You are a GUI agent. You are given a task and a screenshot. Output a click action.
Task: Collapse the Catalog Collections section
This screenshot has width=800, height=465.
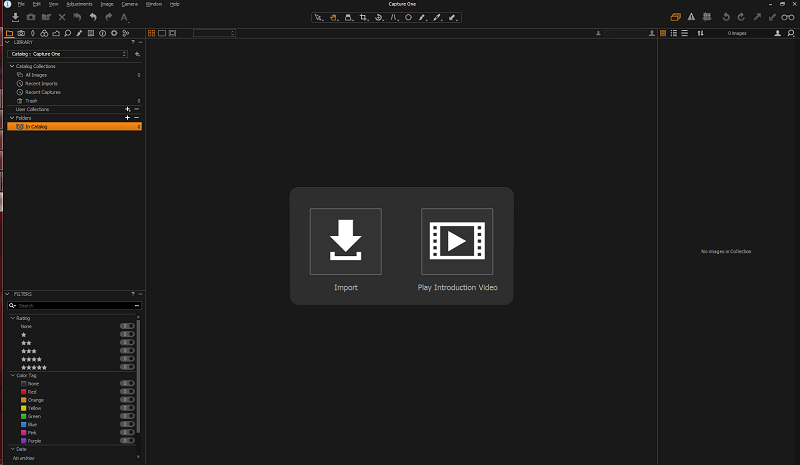12,66
